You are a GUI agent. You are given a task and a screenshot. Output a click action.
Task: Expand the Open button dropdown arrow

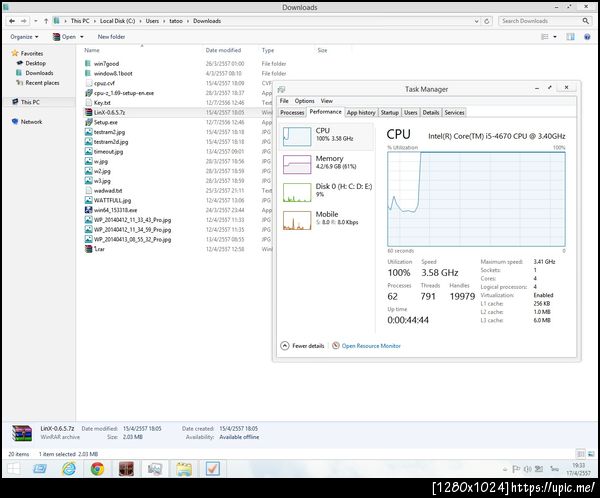tap(82, 37)
